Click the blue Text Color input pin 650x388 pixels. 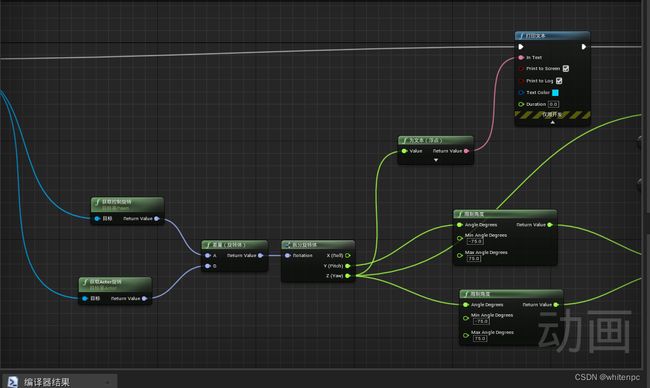coord(521,92)
